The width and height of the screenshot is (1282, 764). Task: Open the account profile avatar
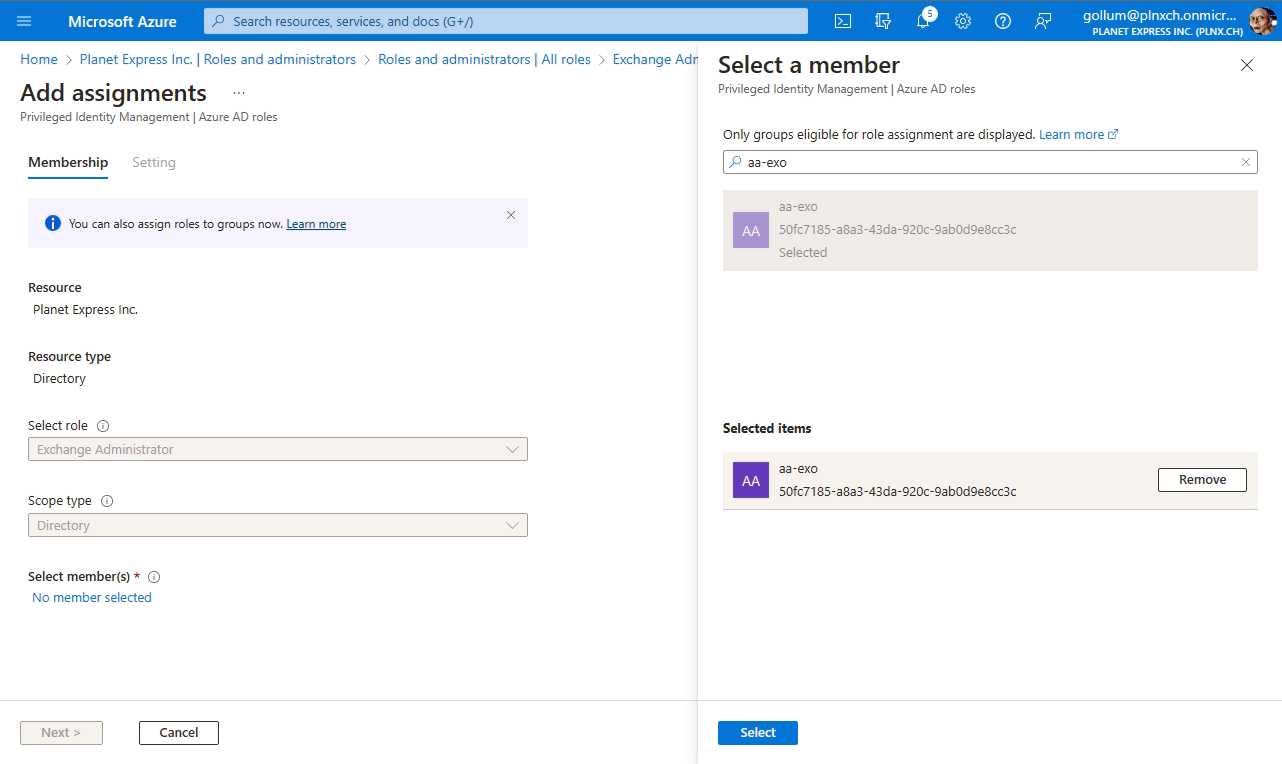coord(1262,21)
